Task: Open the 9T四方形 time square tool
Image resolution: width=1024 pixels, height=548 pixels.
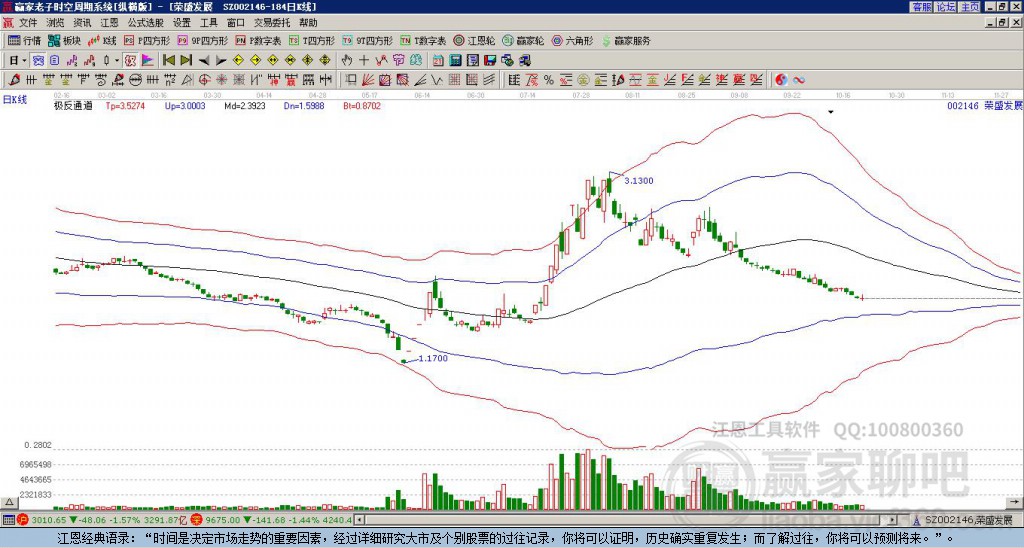Action: [x=367, y=40]
